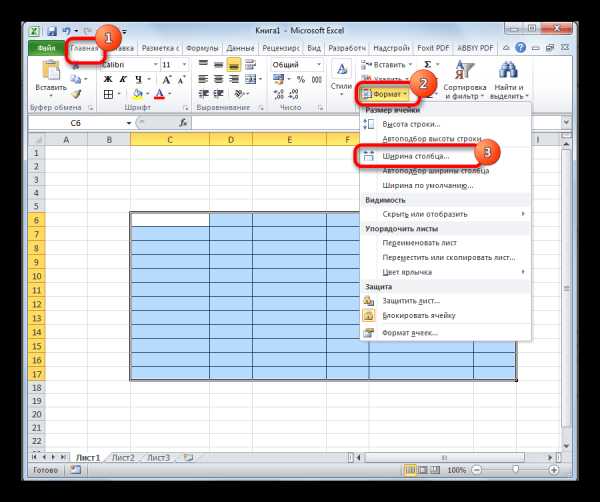This screenshot has width=600, height=502.
Task: Click the Undo arrow icon
Action: point(67,31)
